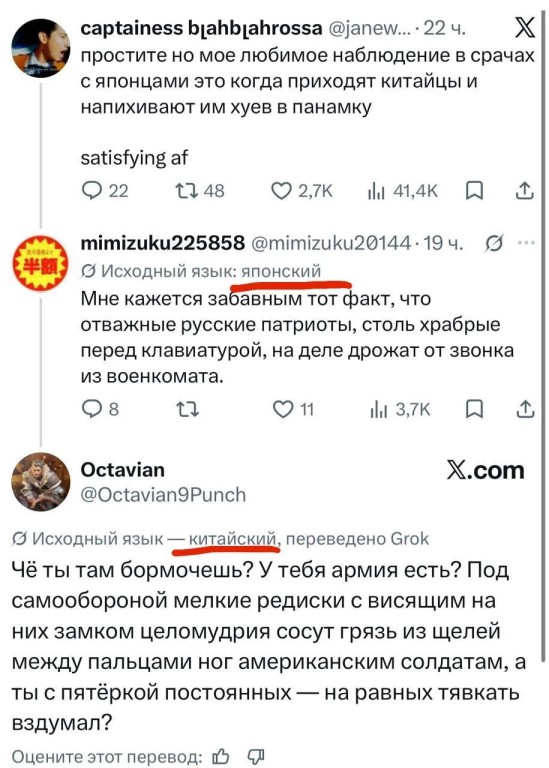This screenshot has width=549, height=768.
Task: Open more options menu on mimizuku tweet
Action: pos(526,242)
